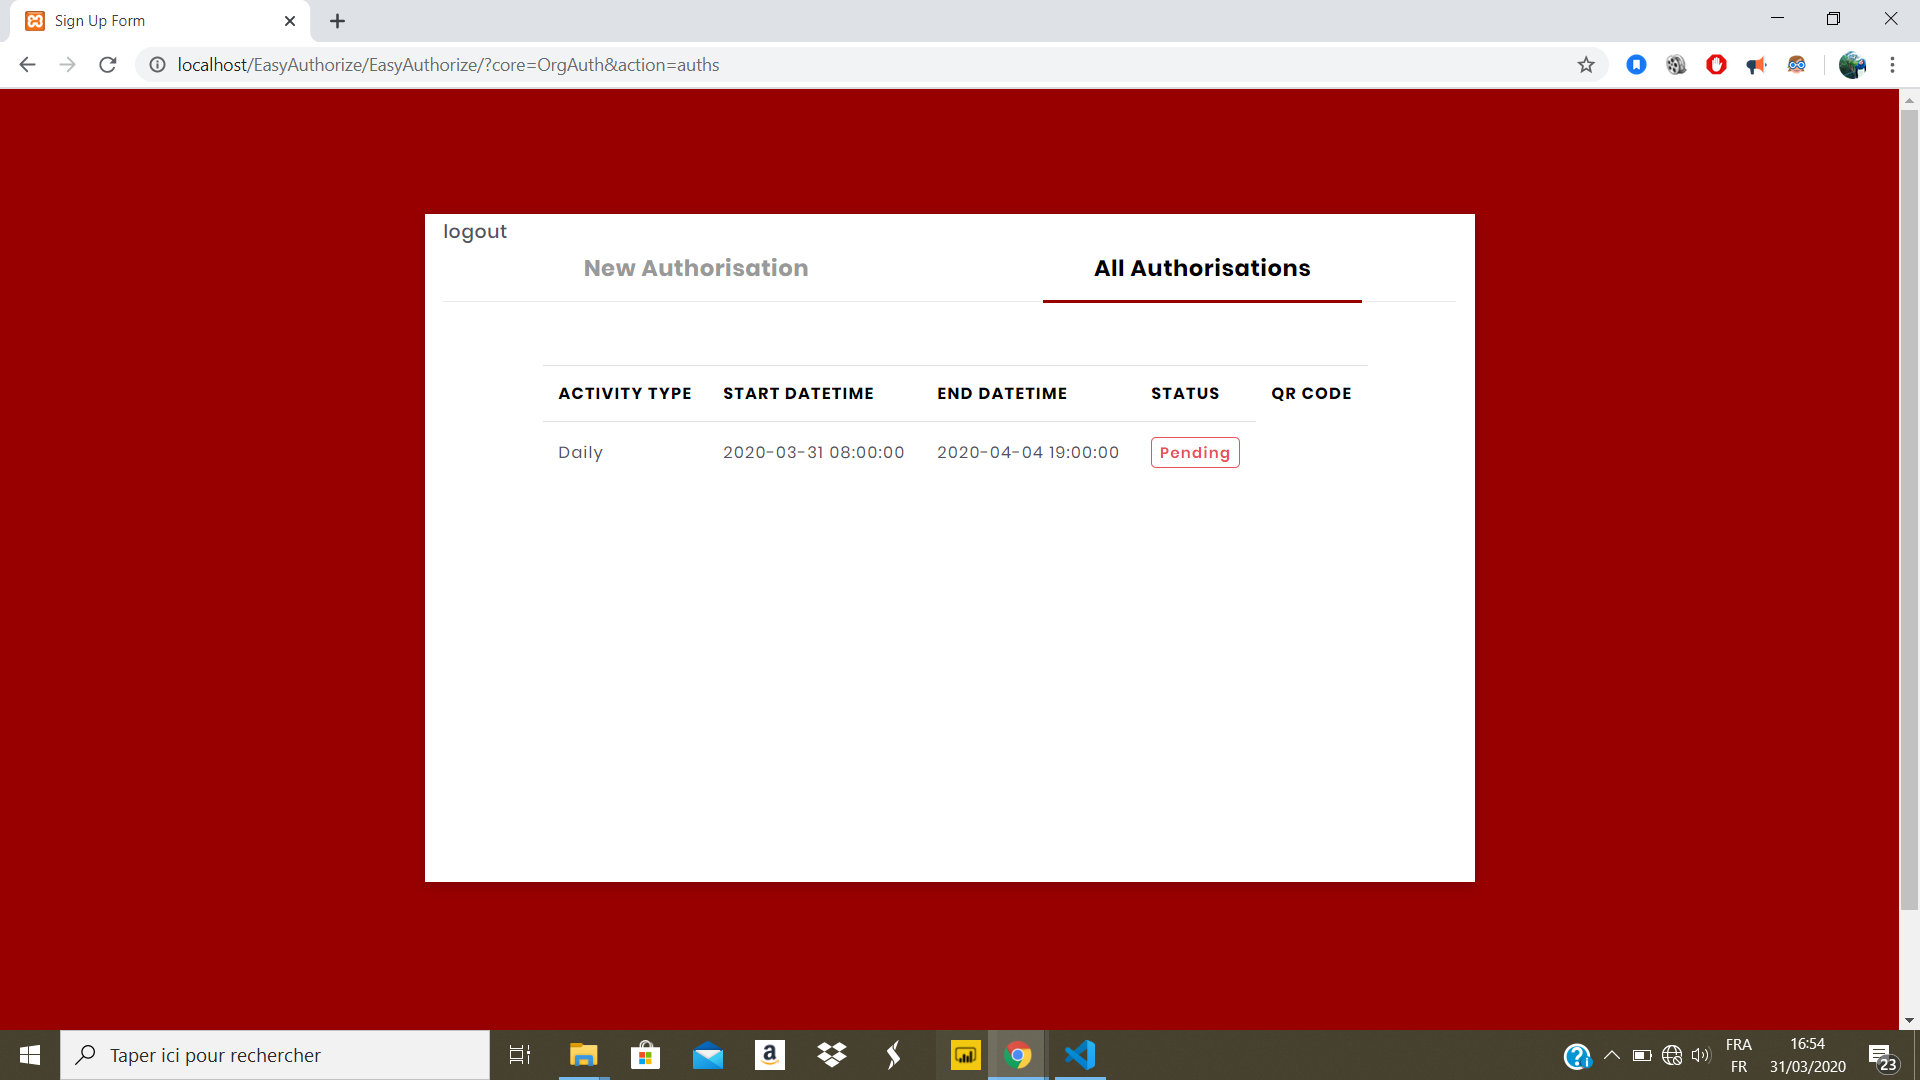Click the Pending status badge
Image resolution: width=1920 pixels, height=1080 pixels.
pyautogui.click(x=1195, y=452)
